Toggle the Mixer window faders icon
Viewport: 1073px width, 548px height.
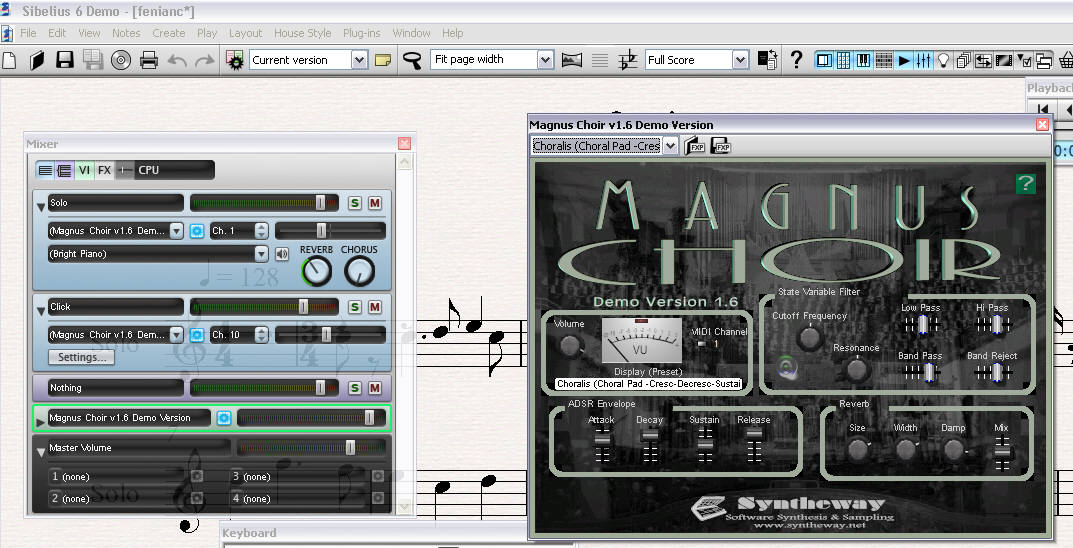[924, 60]
